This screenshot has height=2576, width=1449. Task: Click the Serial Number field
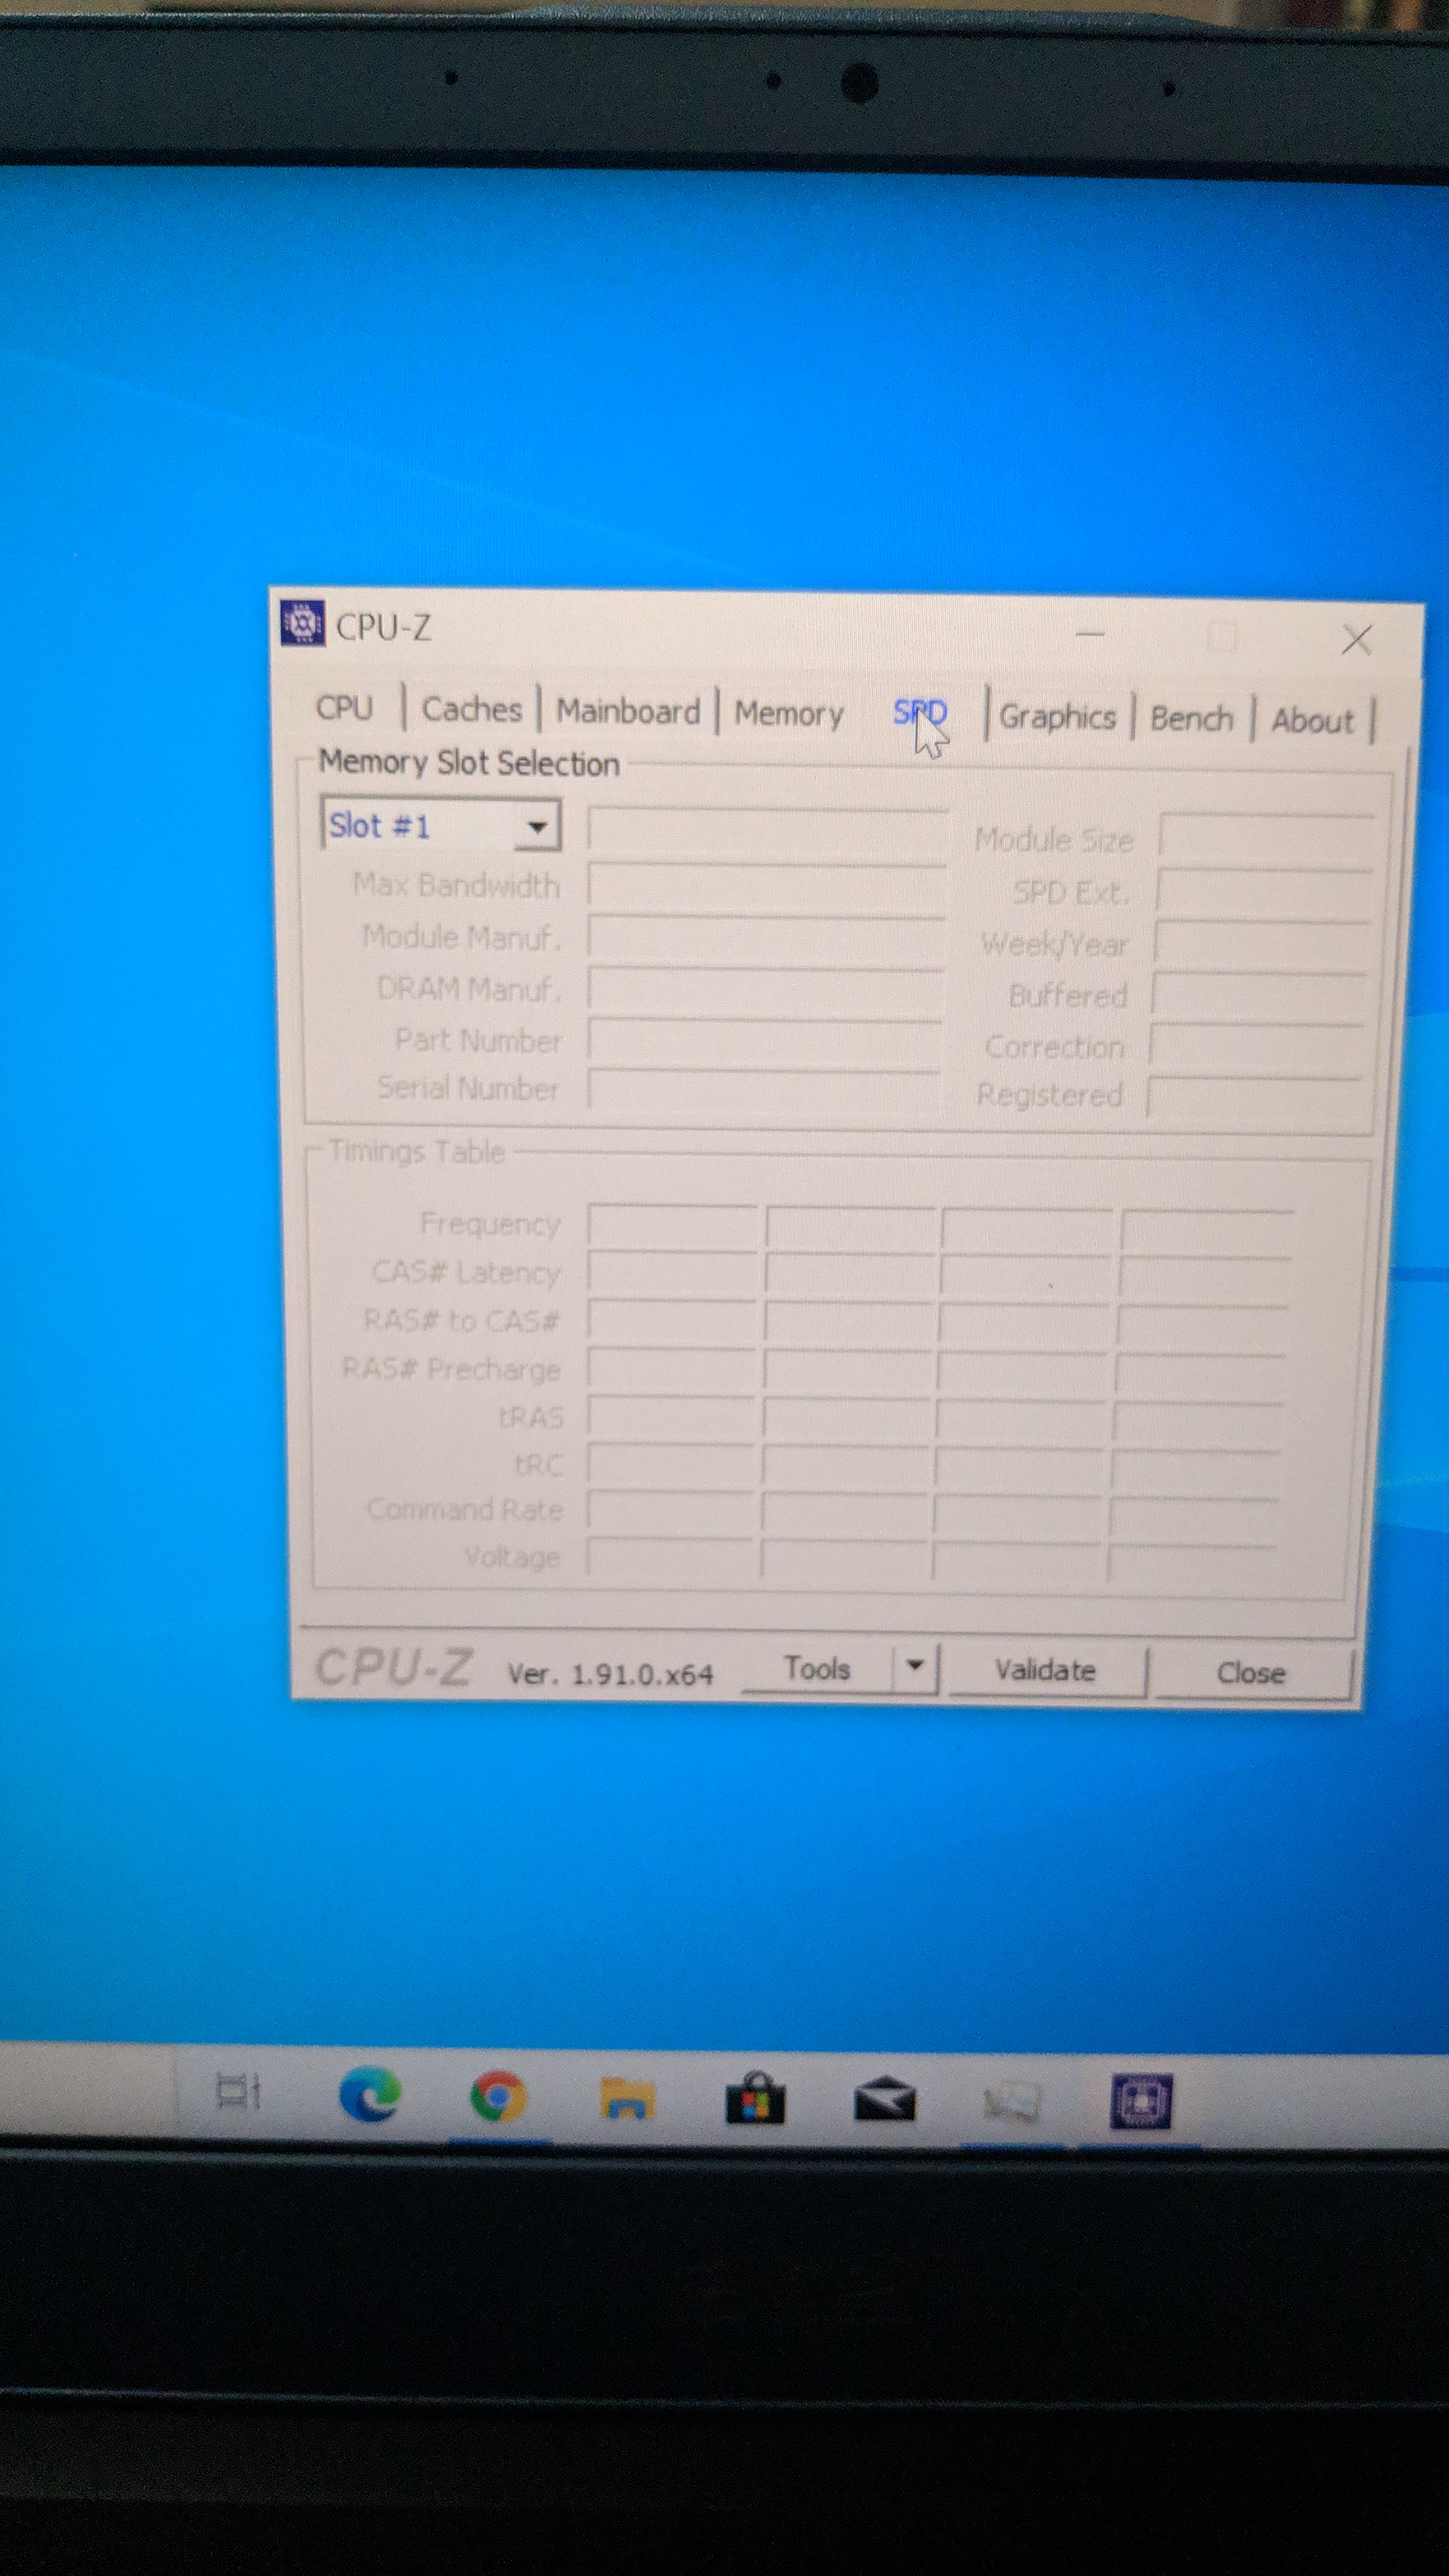coord(764,1089)
